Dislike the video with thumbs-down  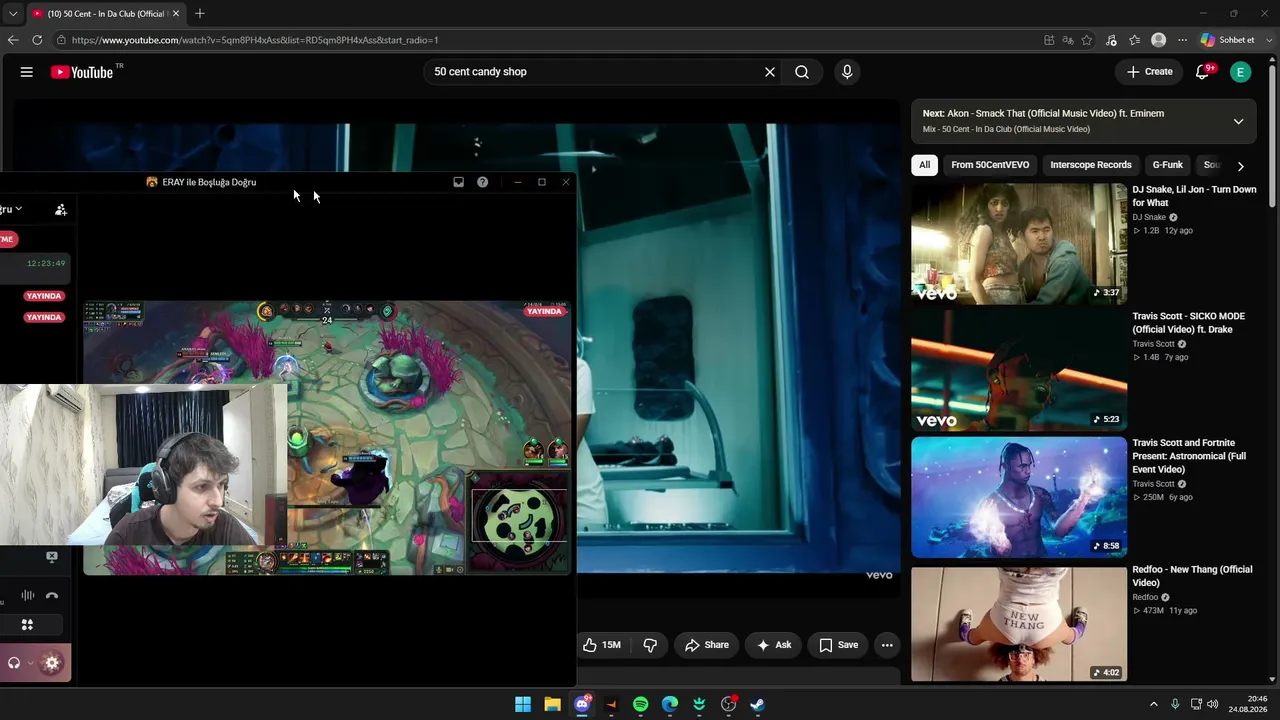[x=650, y=645]
